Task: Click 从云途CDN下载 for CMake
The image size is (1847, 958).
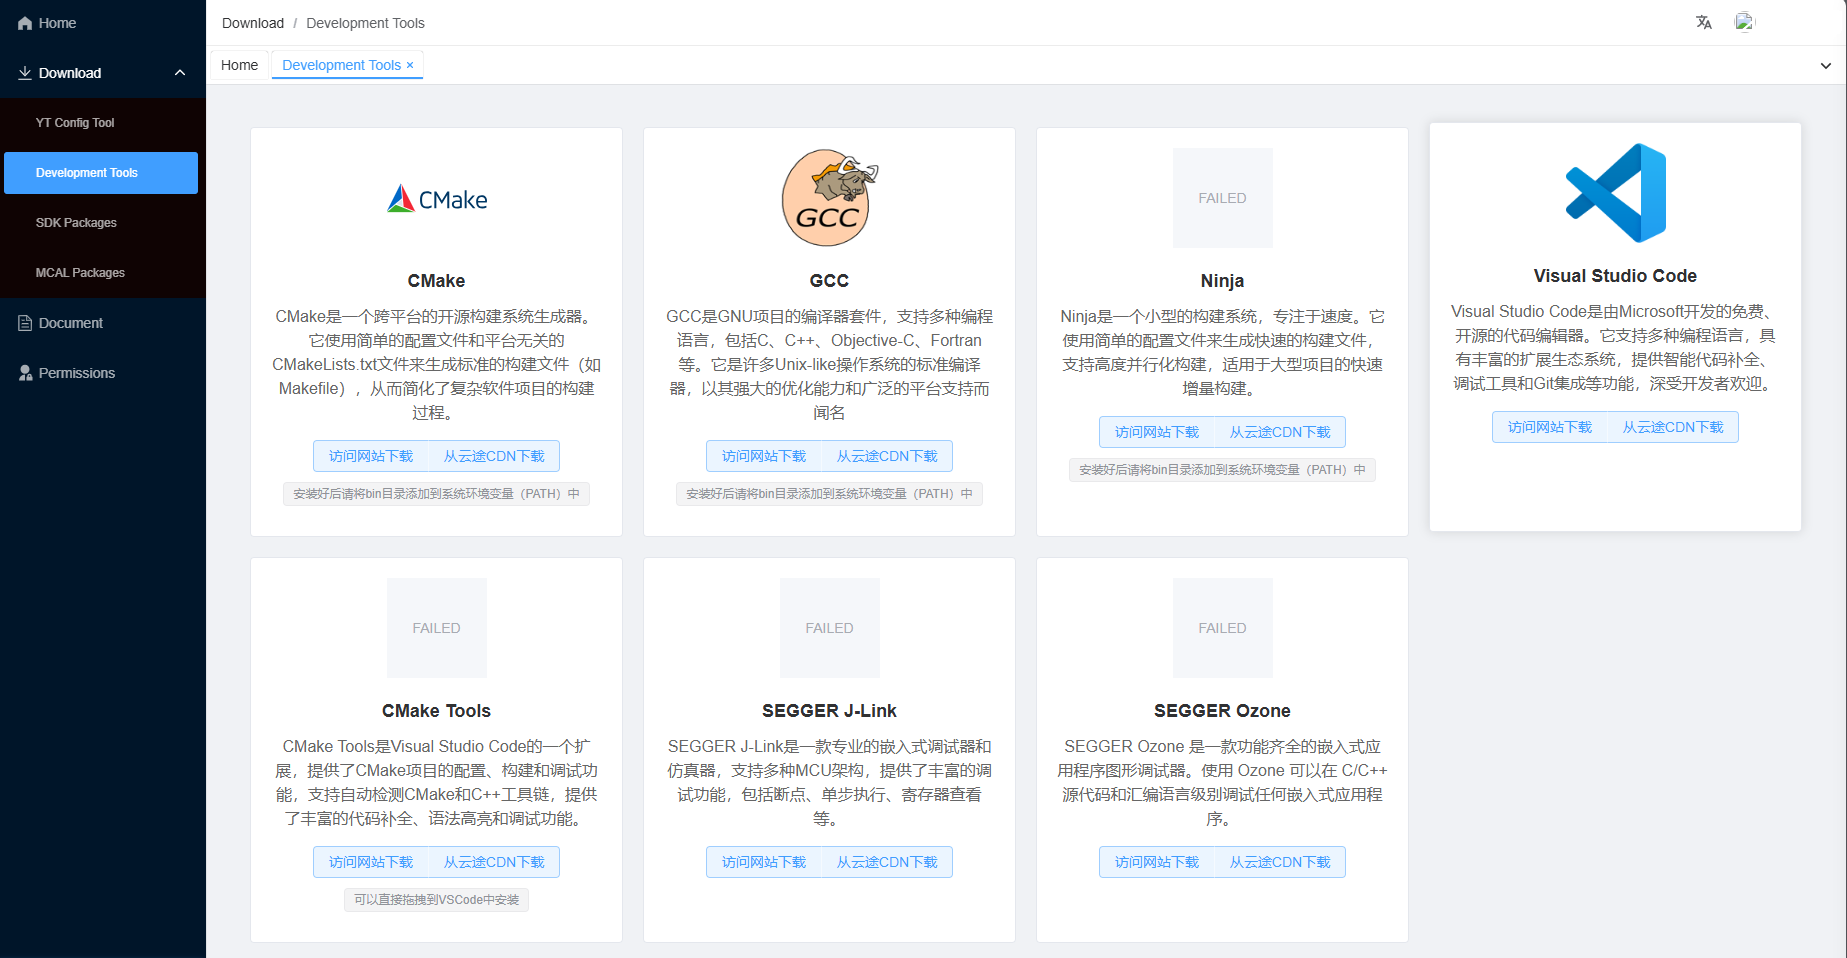Action: (494, 456)
